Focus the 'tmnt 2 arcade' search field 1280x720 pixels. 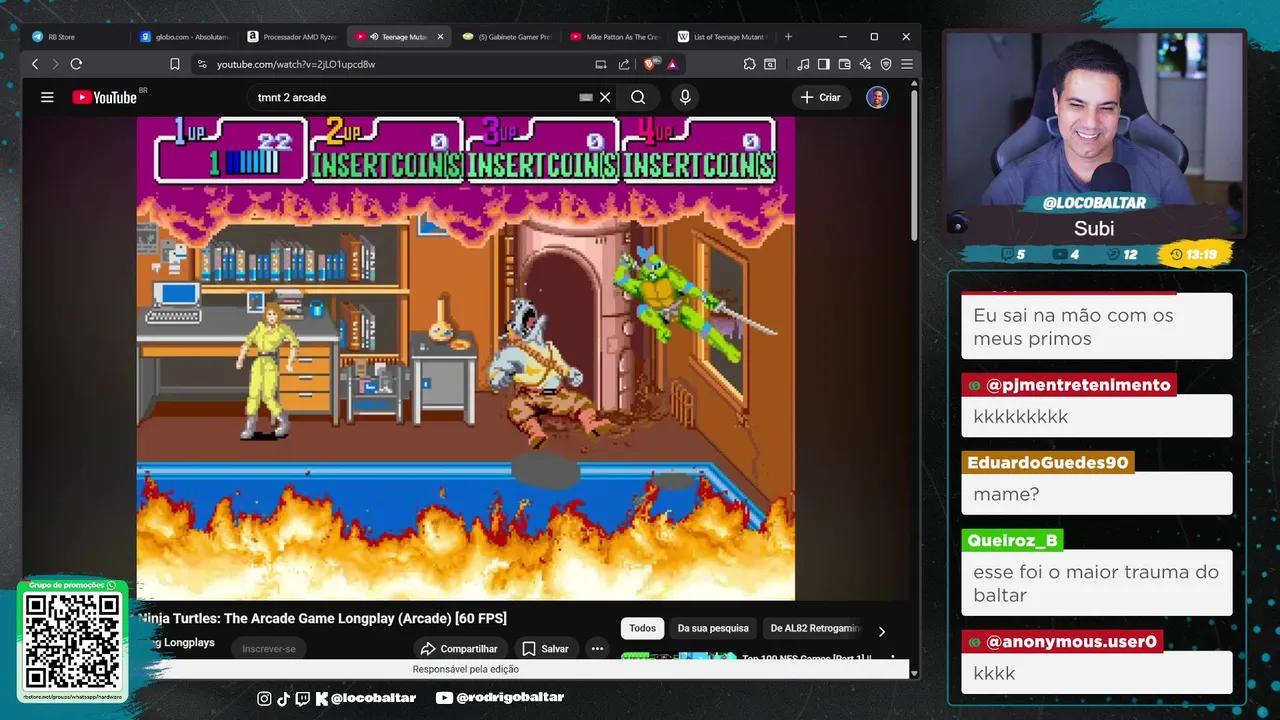coord(415,97)
